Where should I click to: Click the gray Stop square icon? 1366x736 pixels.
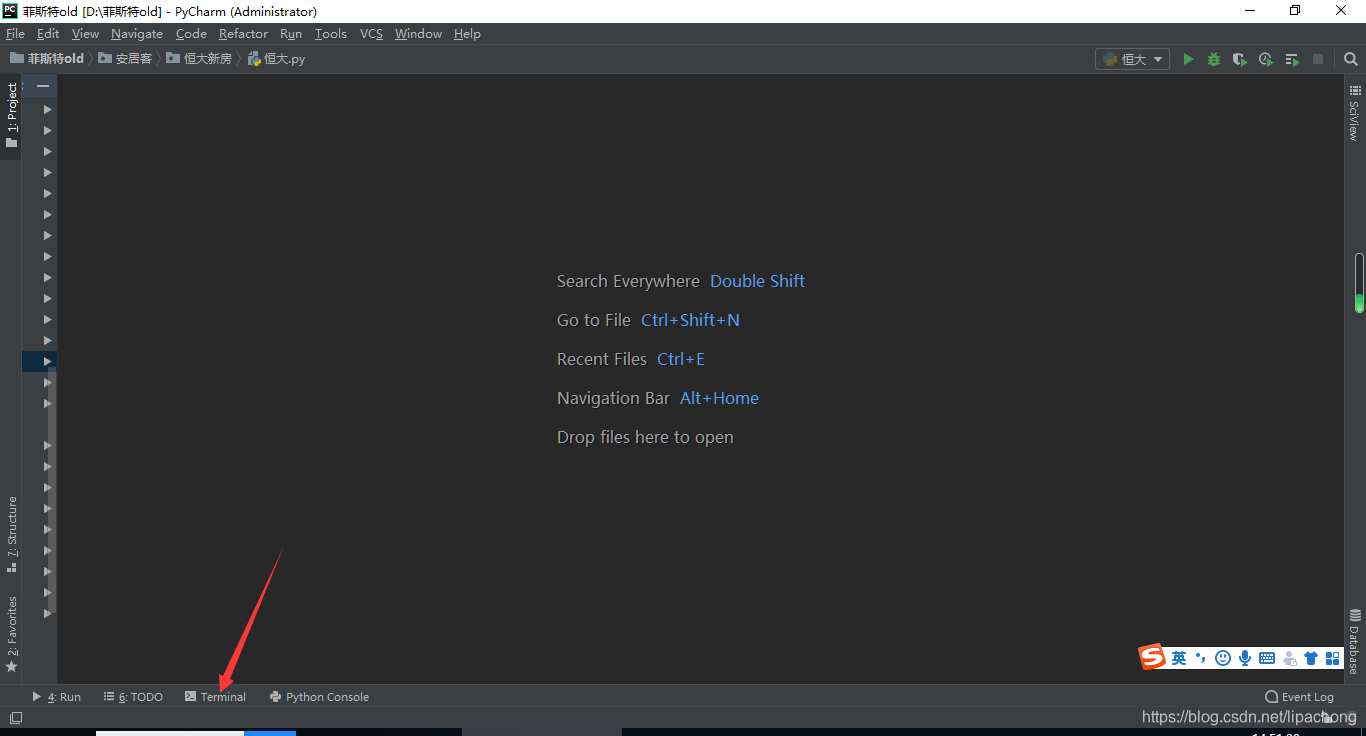point(1318,59)
